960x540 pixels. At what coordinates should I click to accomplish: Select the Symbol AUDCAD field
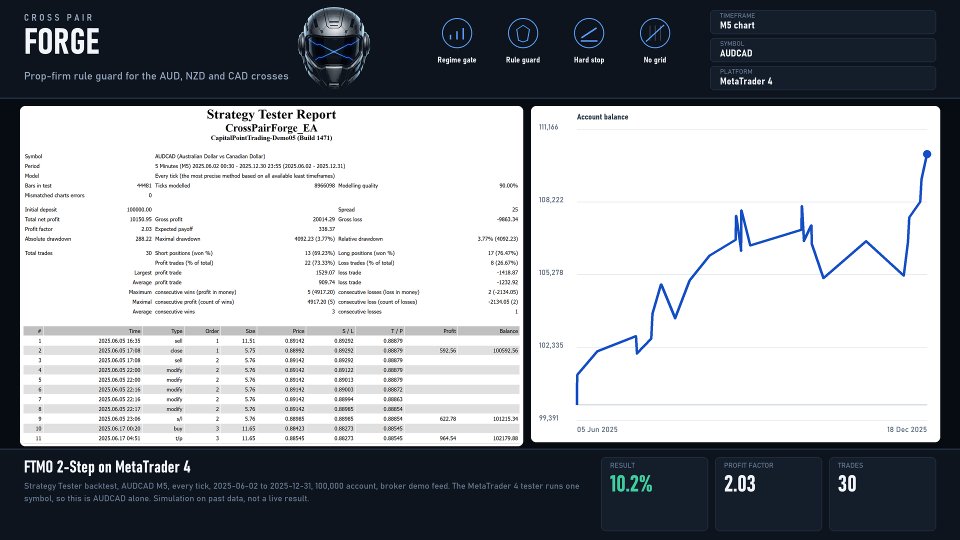[x=823, y=50]
